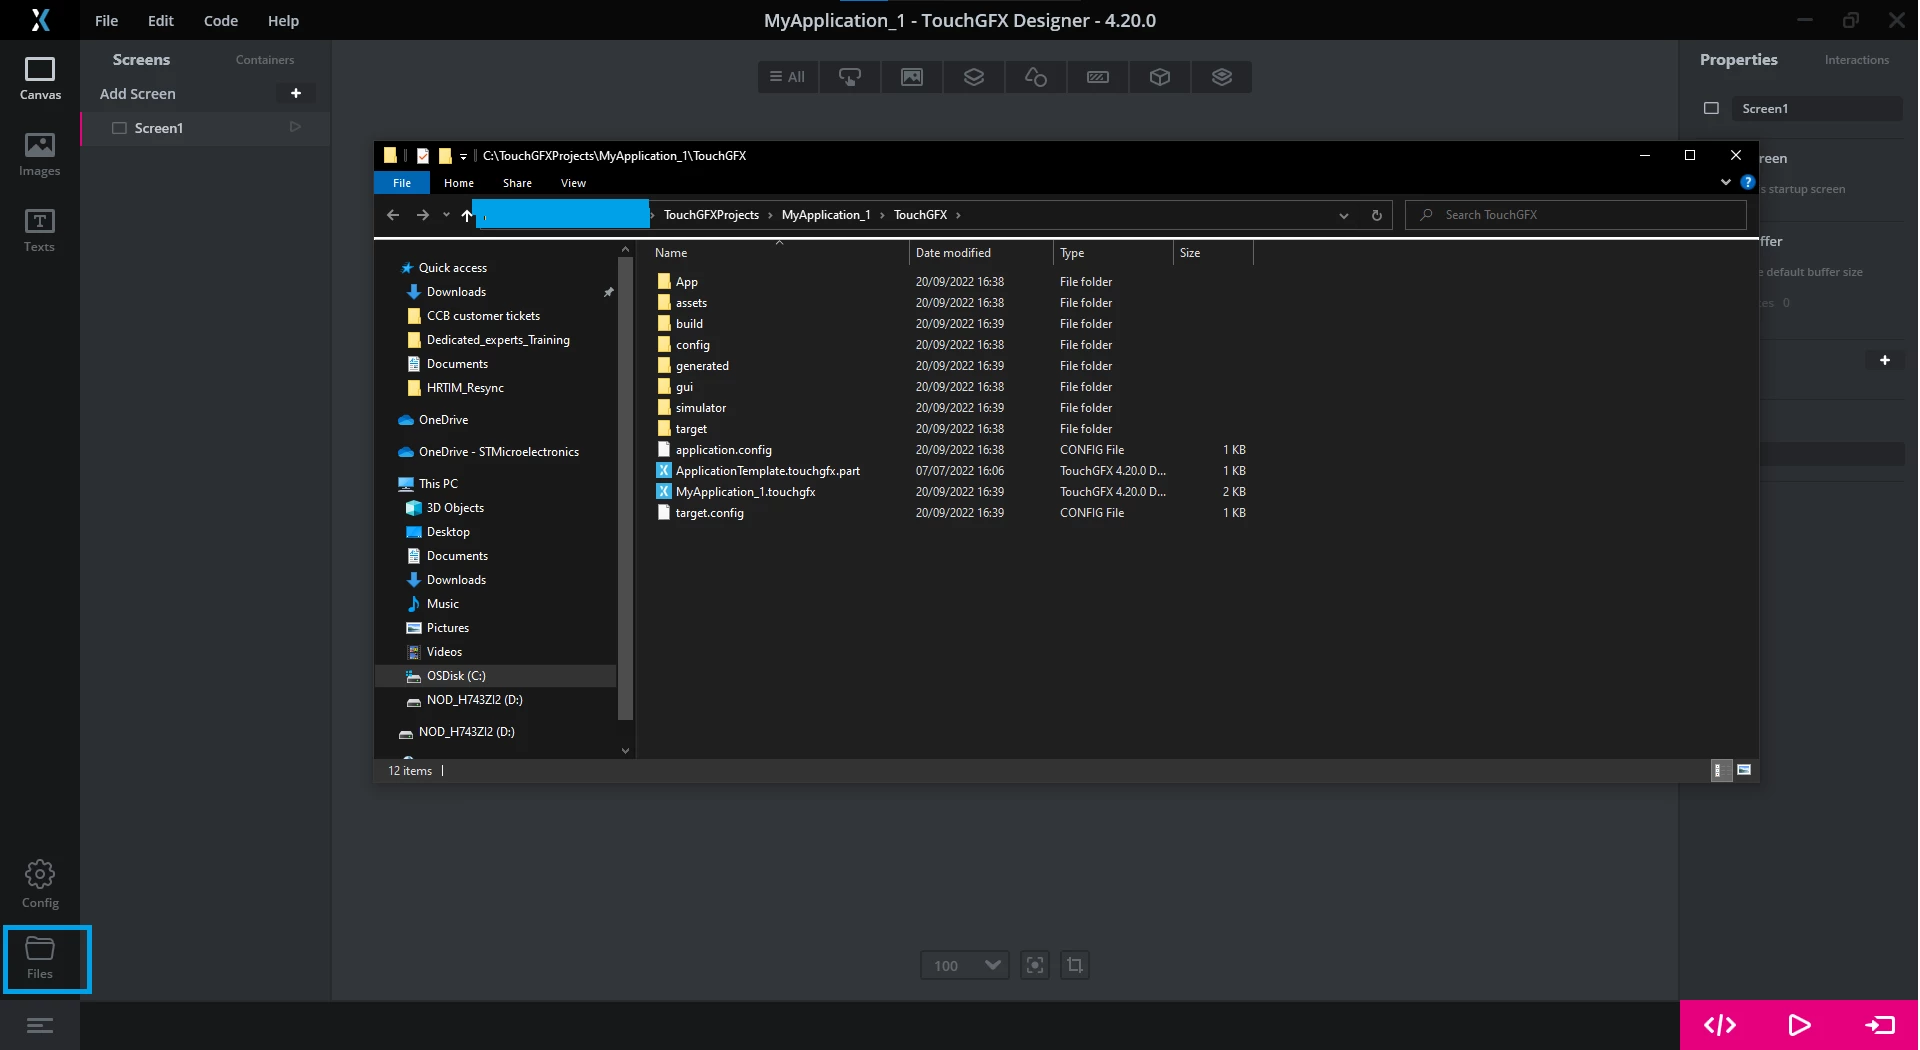The image size is (1920, 1050).
Task: Select the generated folder
Action: tap(702, 366)
